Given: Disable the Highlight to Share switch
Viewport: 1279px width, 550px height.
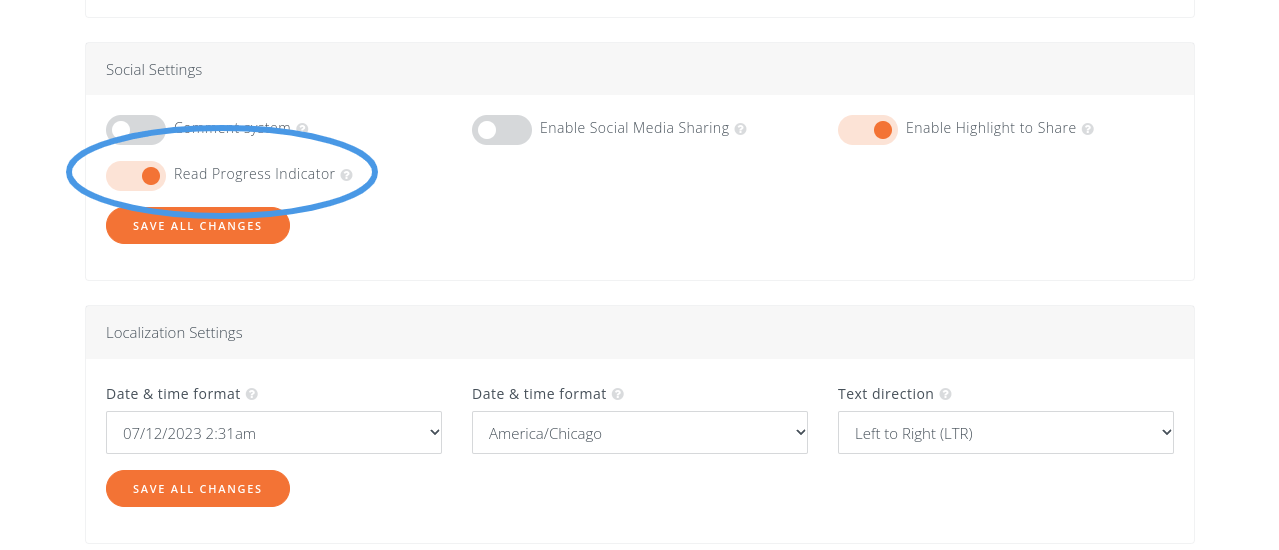Looking at the screenshot, I should (x=868, y=129).
